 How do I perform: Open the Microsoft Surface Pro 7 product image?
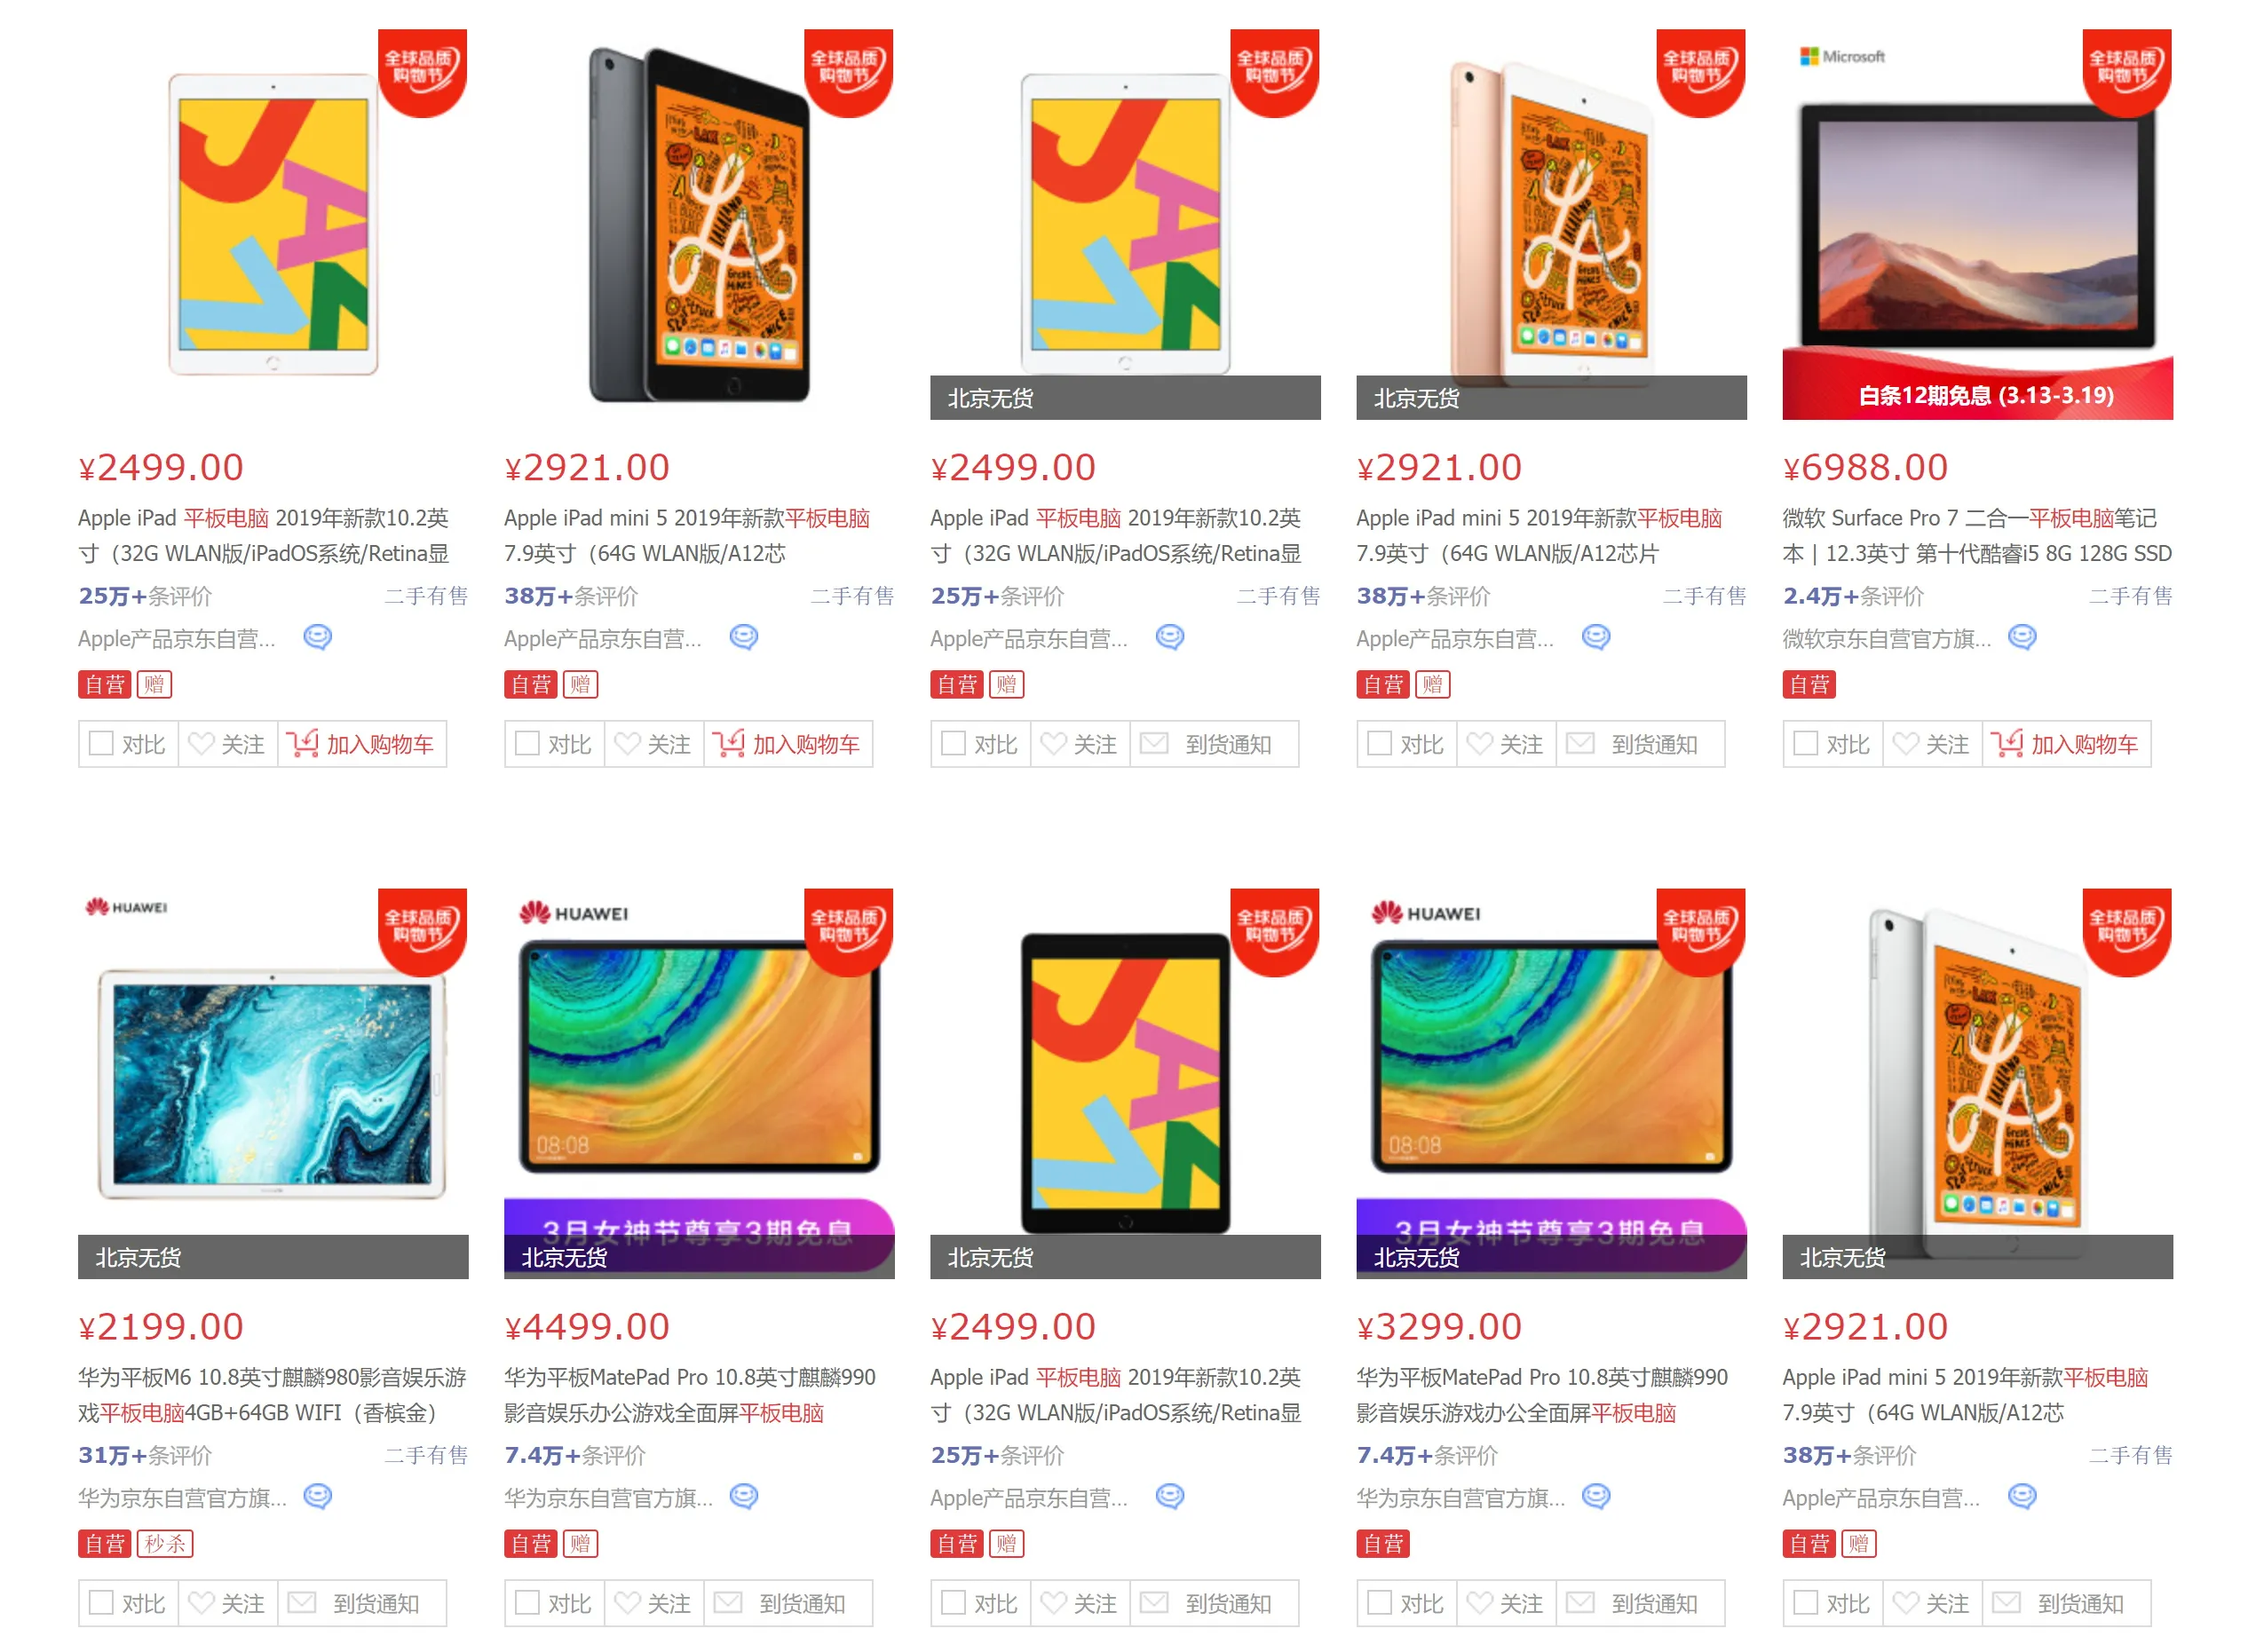1977,224
